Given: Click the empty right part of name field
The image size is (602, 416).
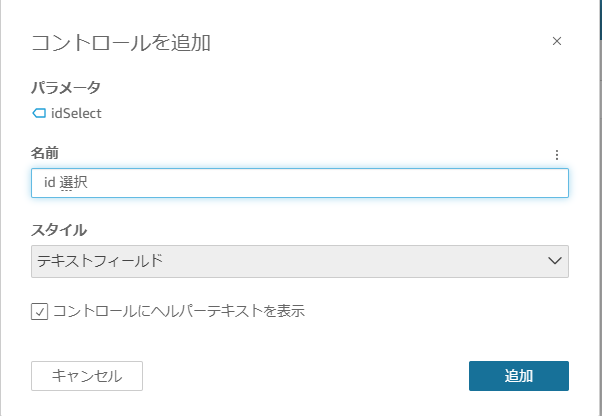Looking at the screenshot, I should pos(400,183).
